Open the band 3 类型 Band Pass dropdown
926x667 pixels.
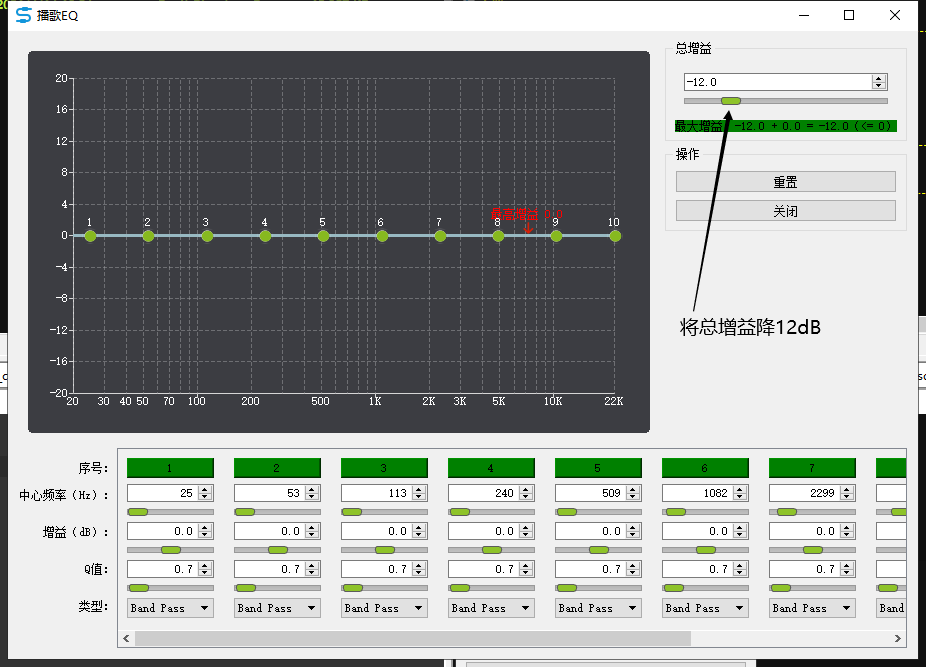point(384,608)
